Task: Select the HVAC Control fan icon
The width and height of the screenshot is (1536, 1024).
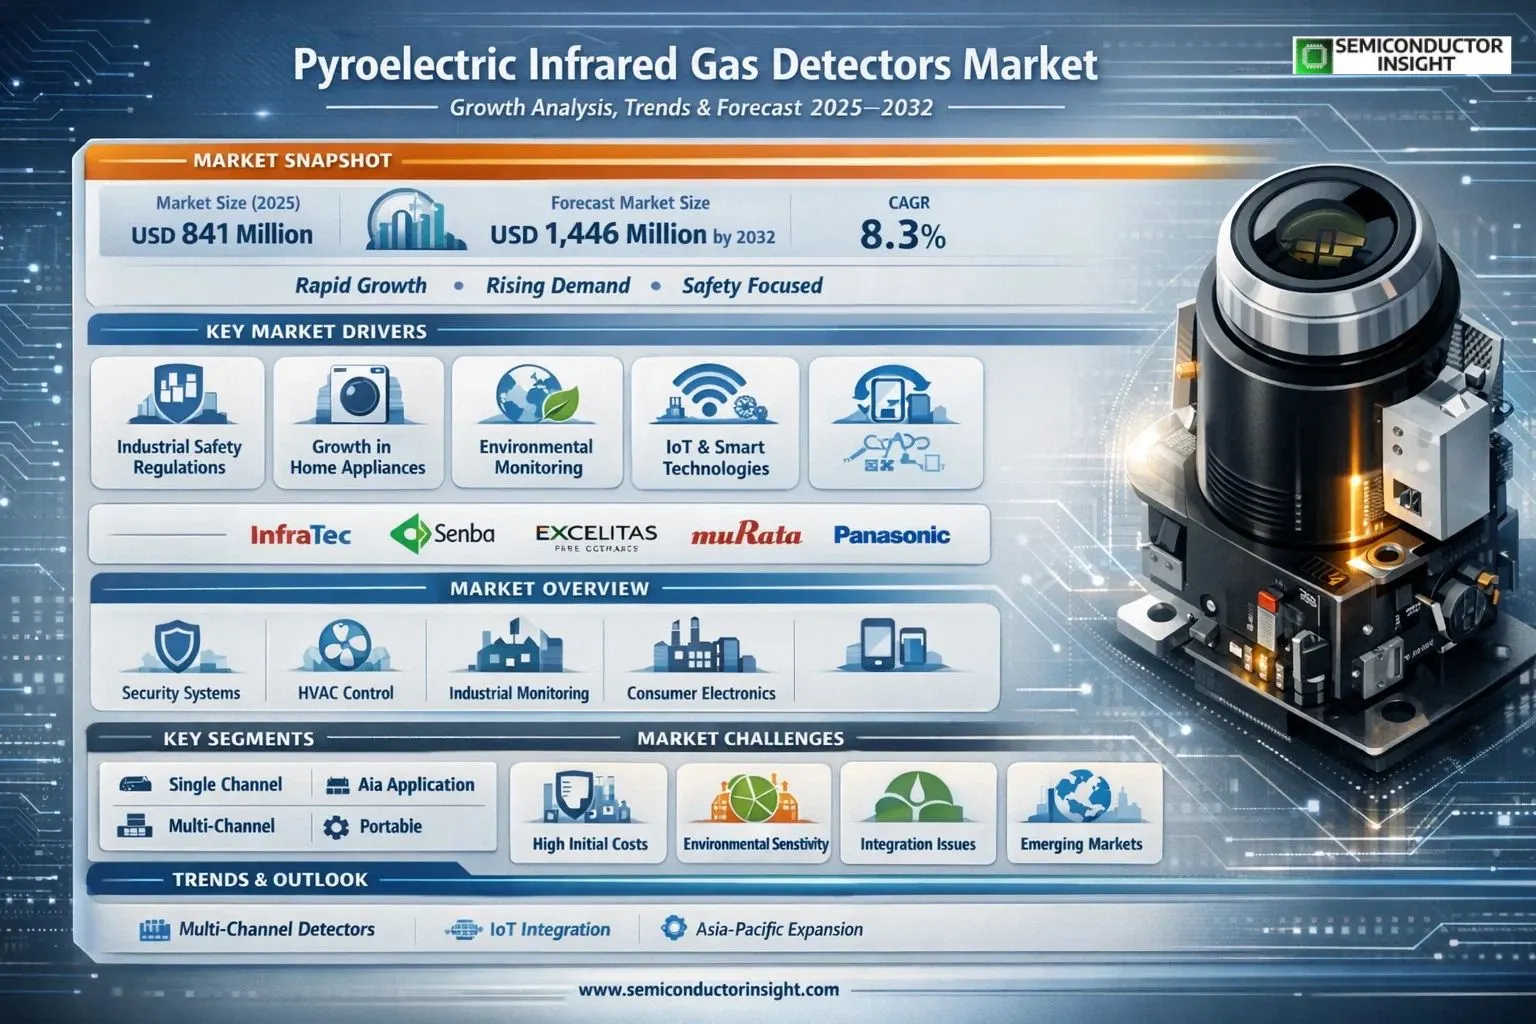Action: tap(345, 647)
